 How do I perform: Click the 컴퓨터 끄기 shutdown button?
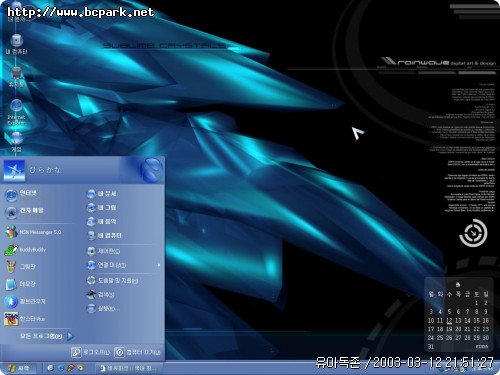(x=138, y=352)
